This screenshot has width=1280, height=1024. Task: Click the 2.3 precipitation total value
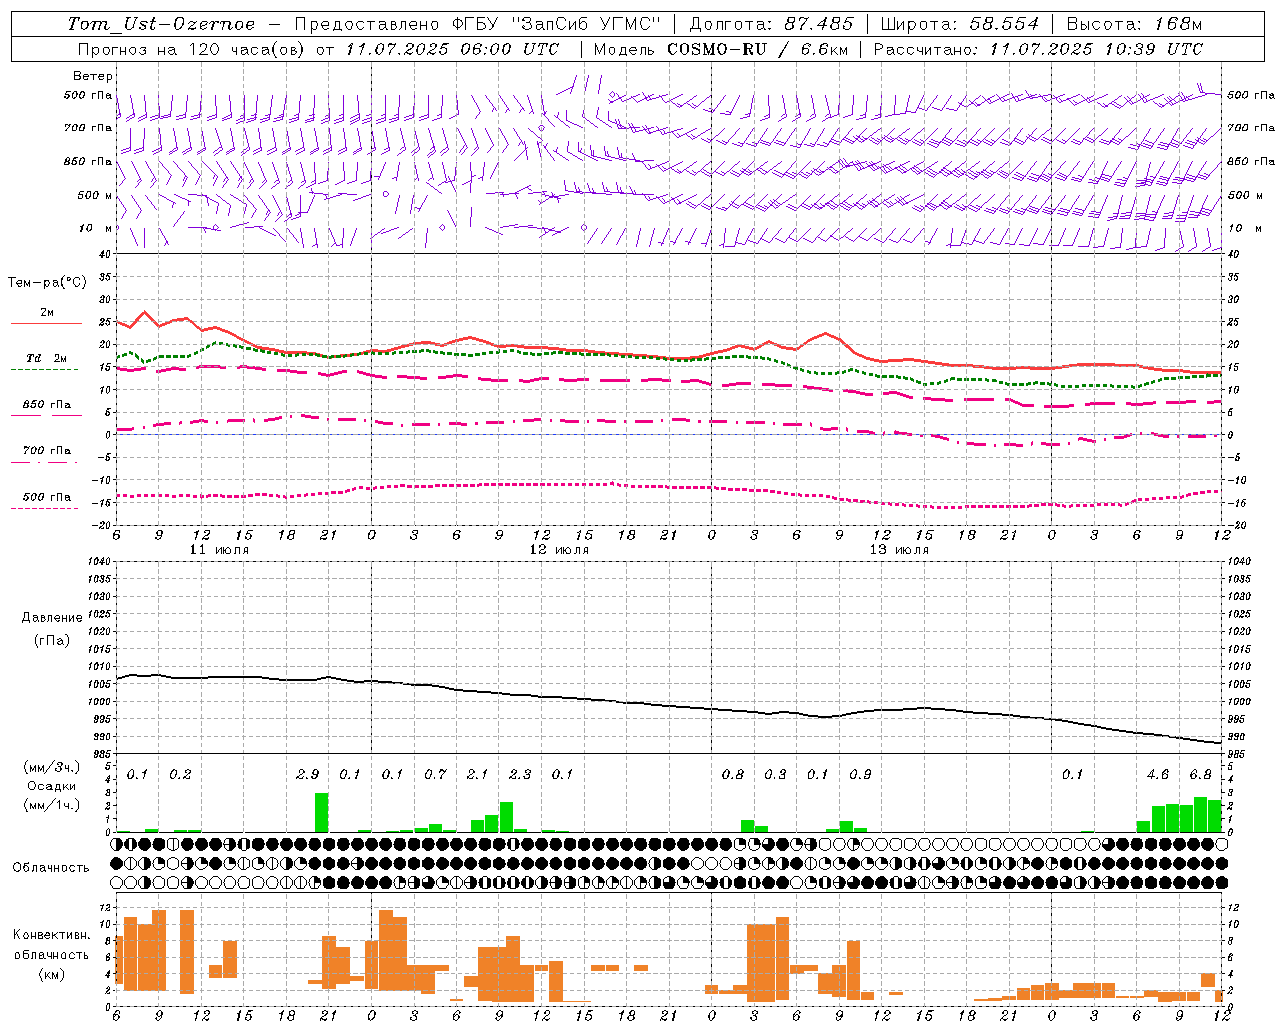pos(520,774)
